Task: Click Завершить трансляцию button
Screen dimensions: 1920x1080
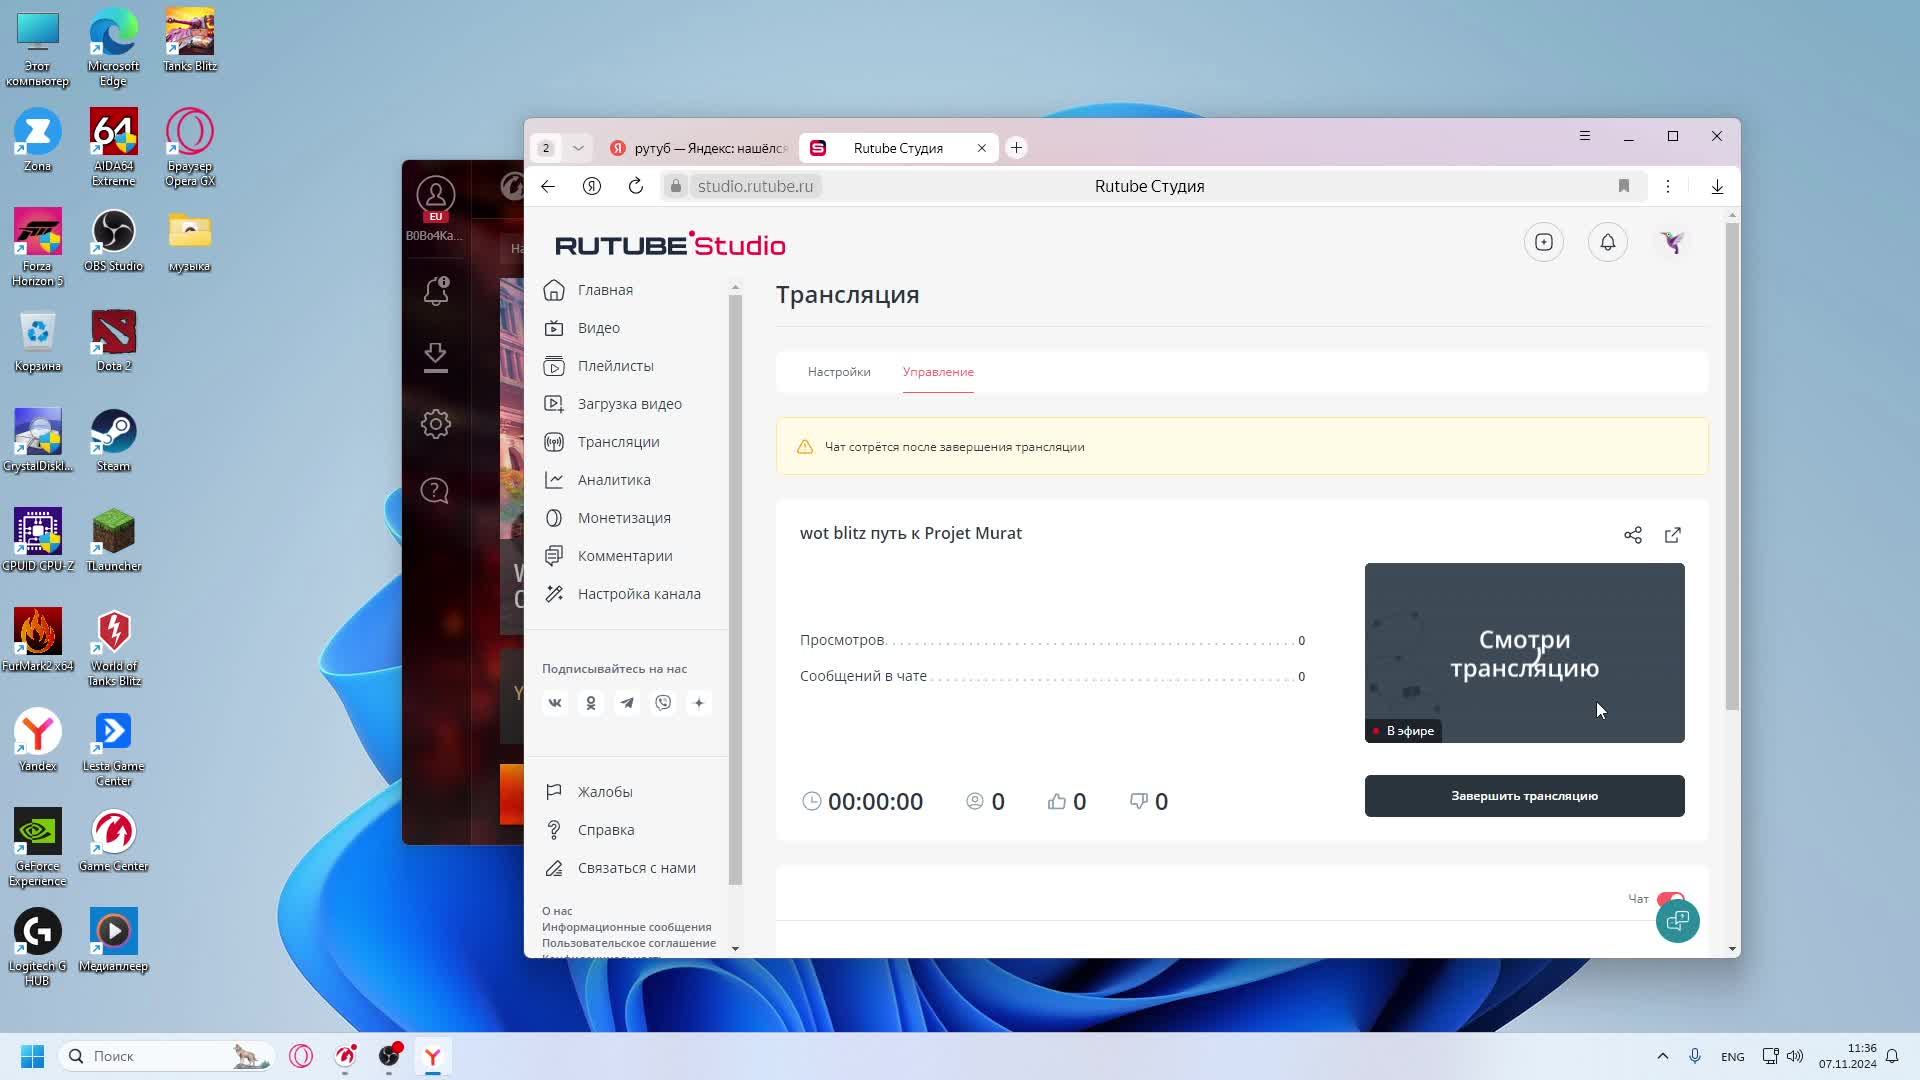Action: coord(1524,795)
